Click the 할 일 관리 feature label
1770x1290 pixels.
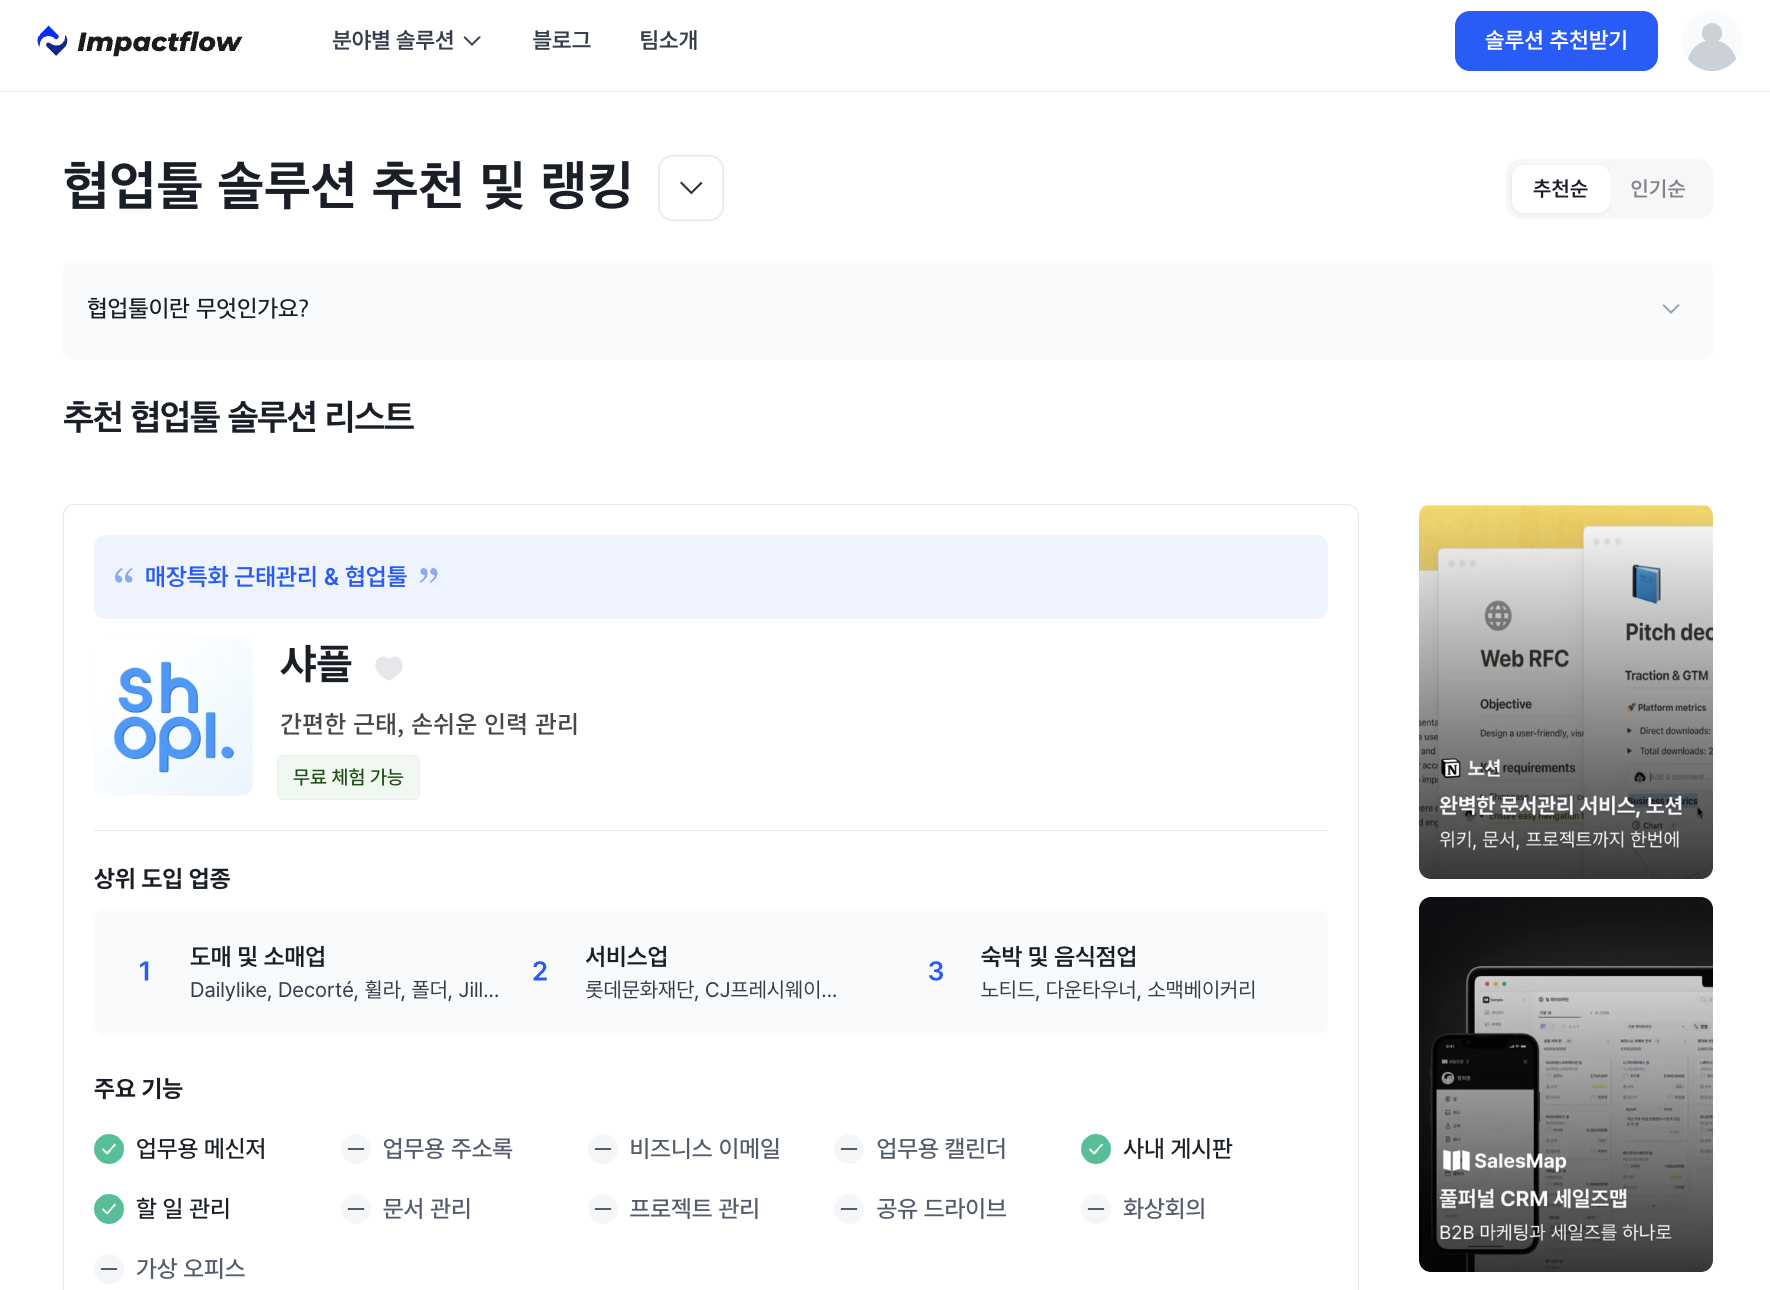(x=183, y=1209)
